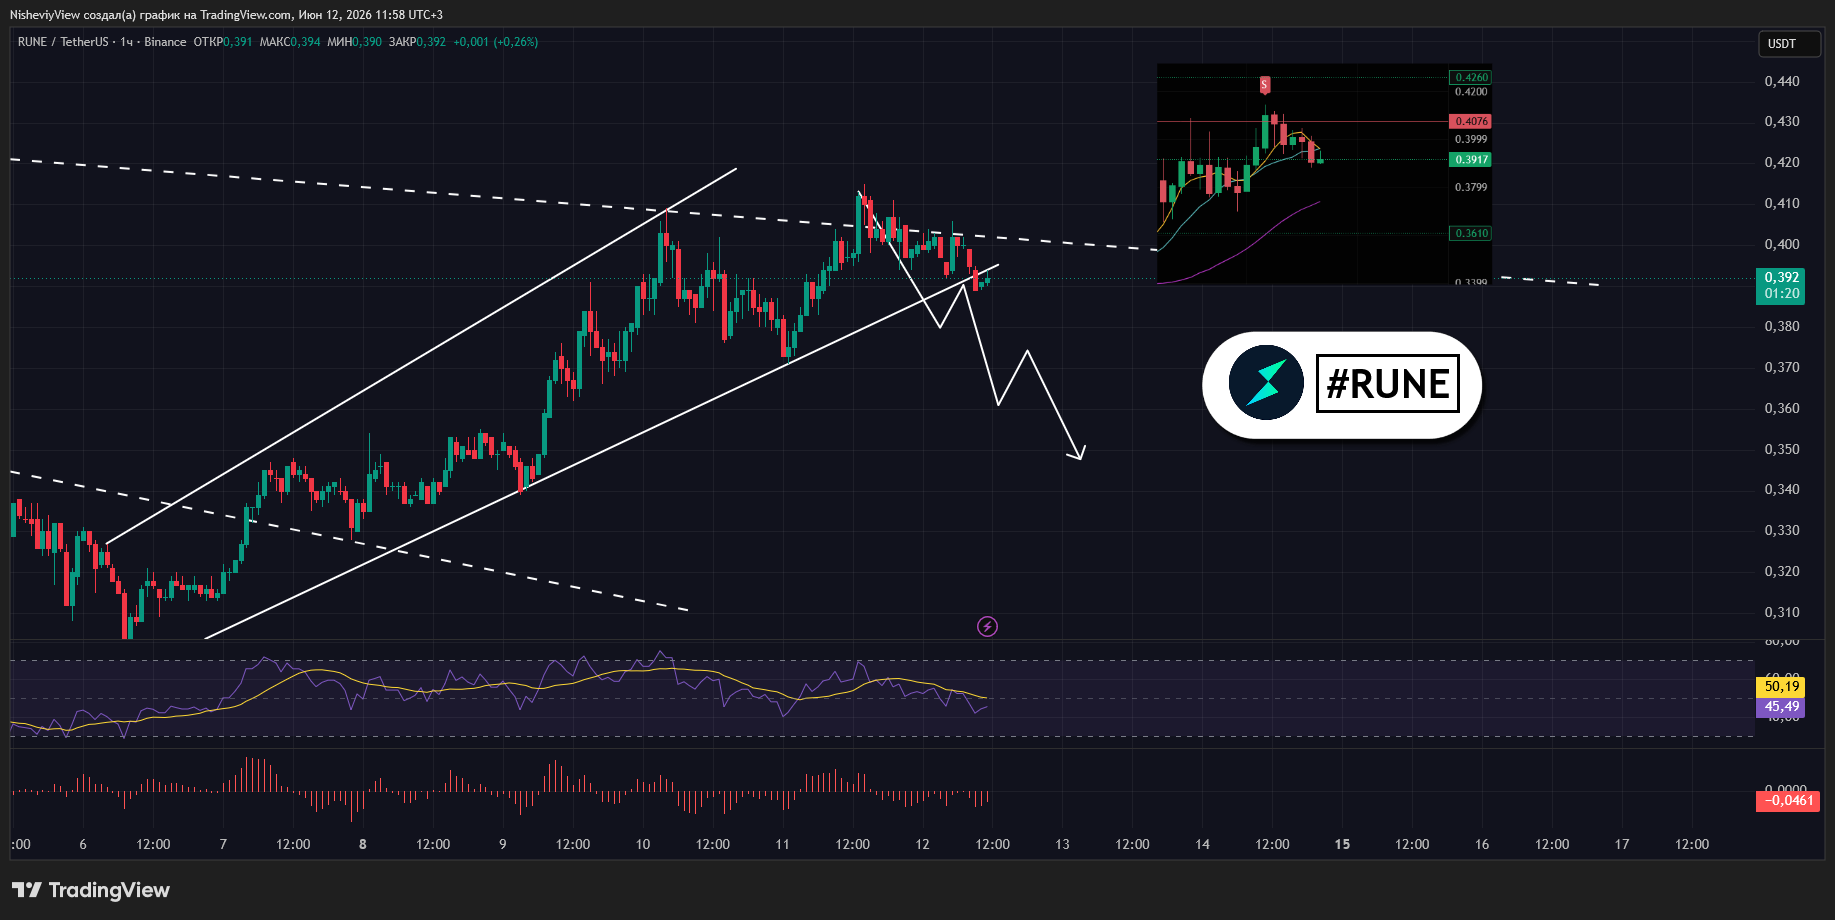Click the 0,400 price axis label

coord(1782,245)
